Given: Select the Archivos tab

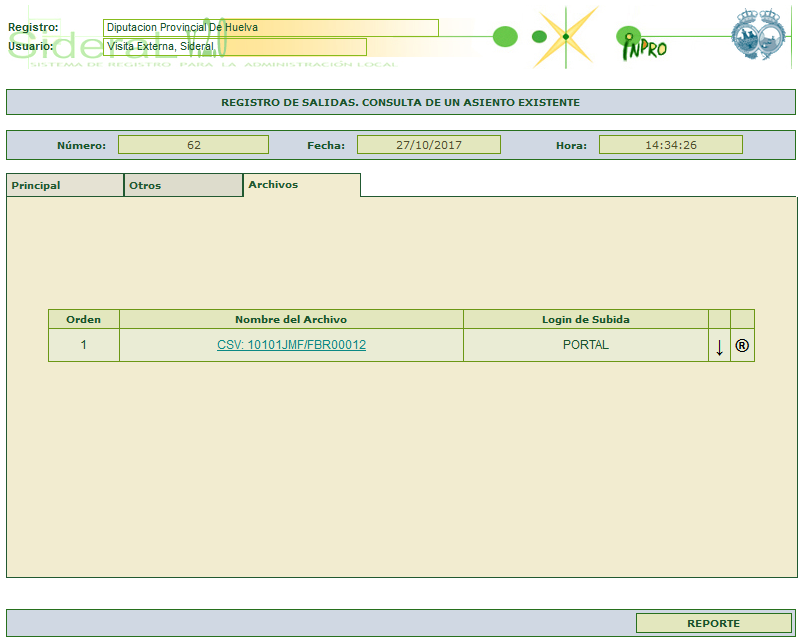Looking at the screenshot, I should coord(302,185).
